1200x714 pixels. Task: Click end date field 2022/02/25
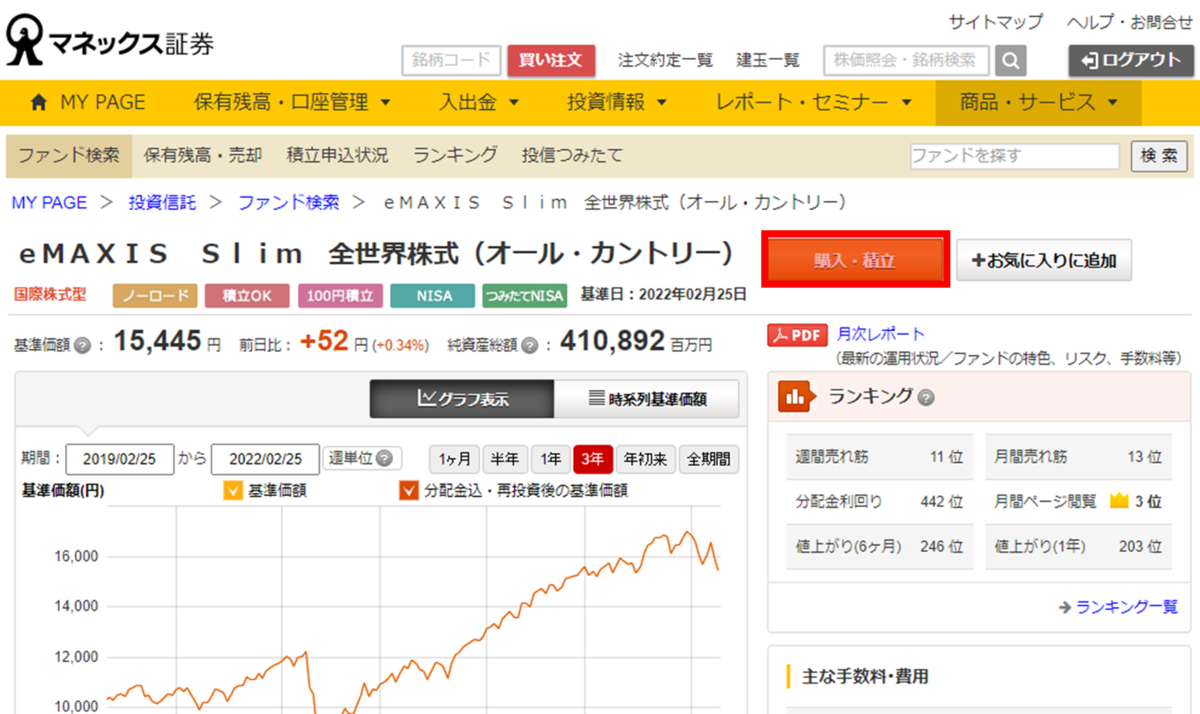tap(266, 459)
